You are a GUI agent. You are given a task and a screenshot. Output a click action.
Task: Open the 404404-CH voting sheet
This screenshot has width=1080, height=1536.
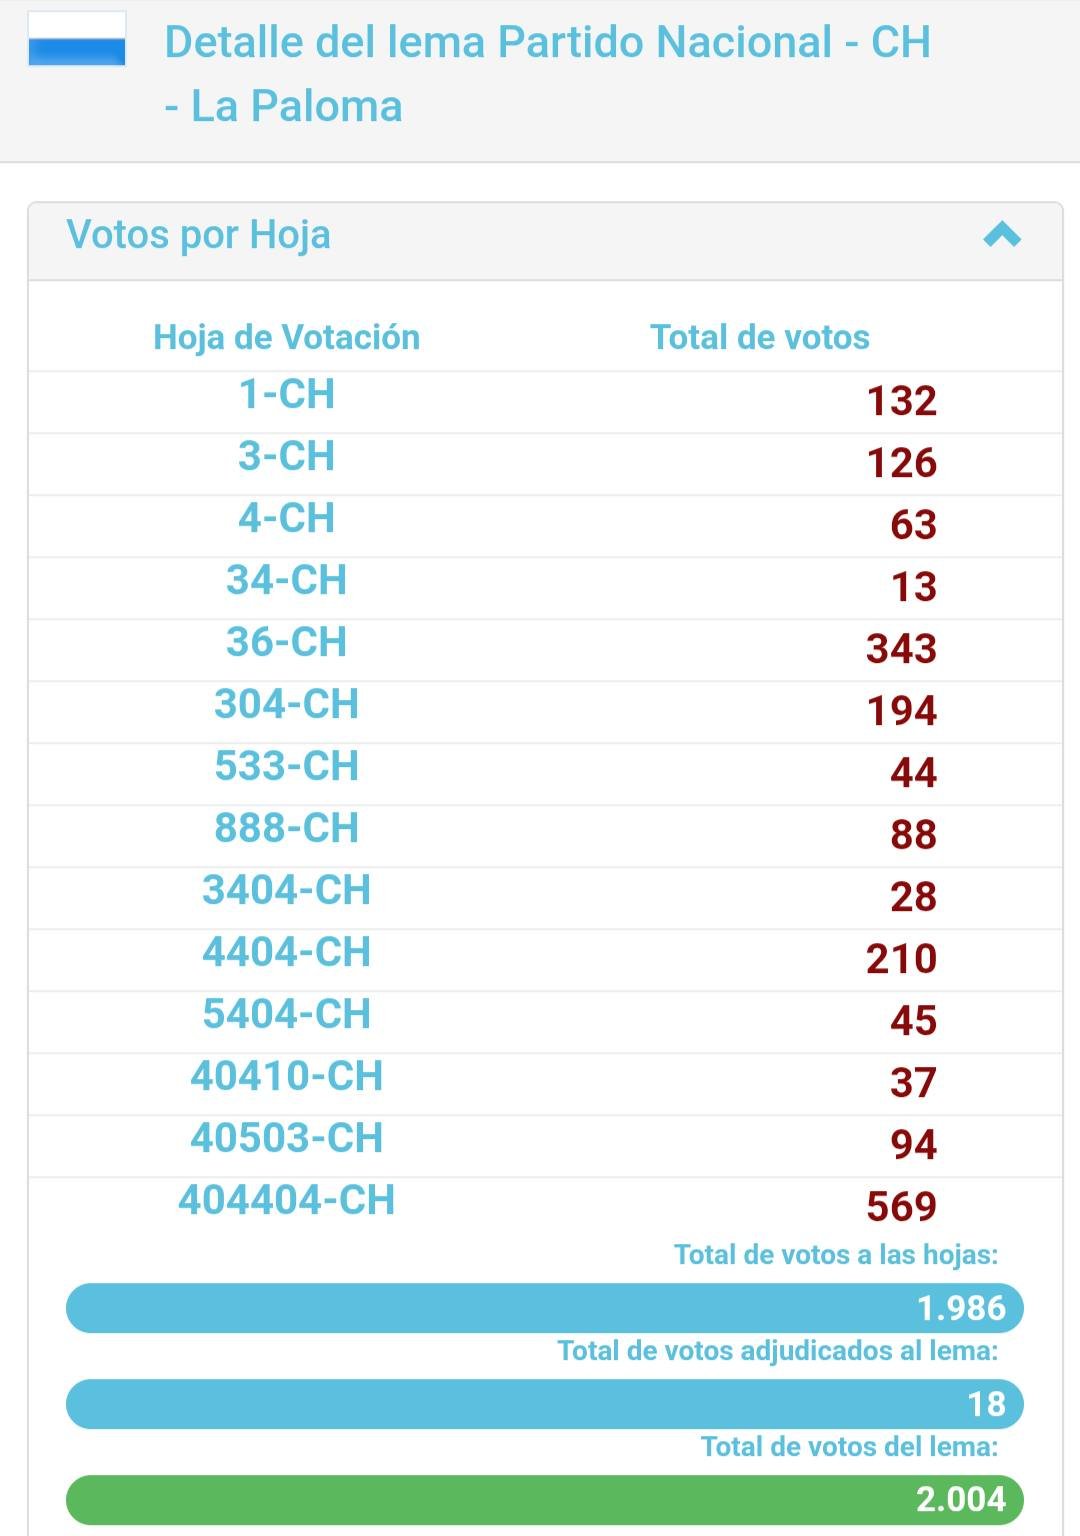286,1200
